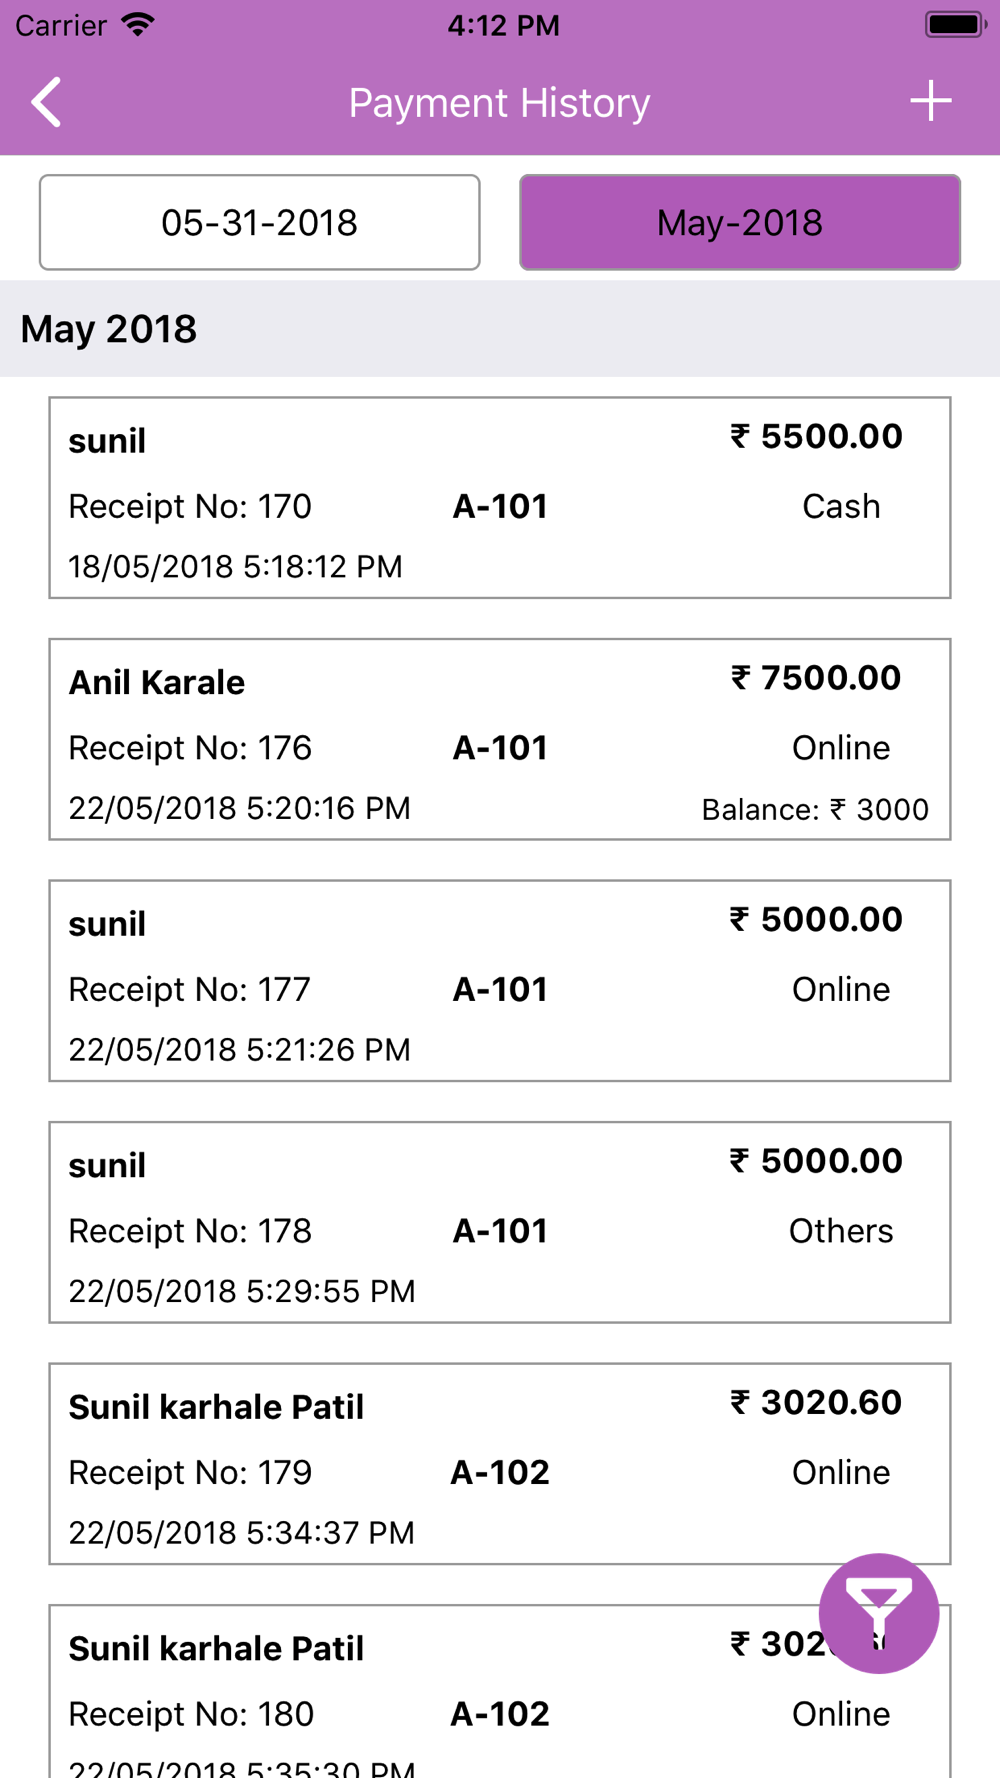The image size is (1000, 1778).
Task: Tap the Others payment mode label
Action: coord(841,1231)
